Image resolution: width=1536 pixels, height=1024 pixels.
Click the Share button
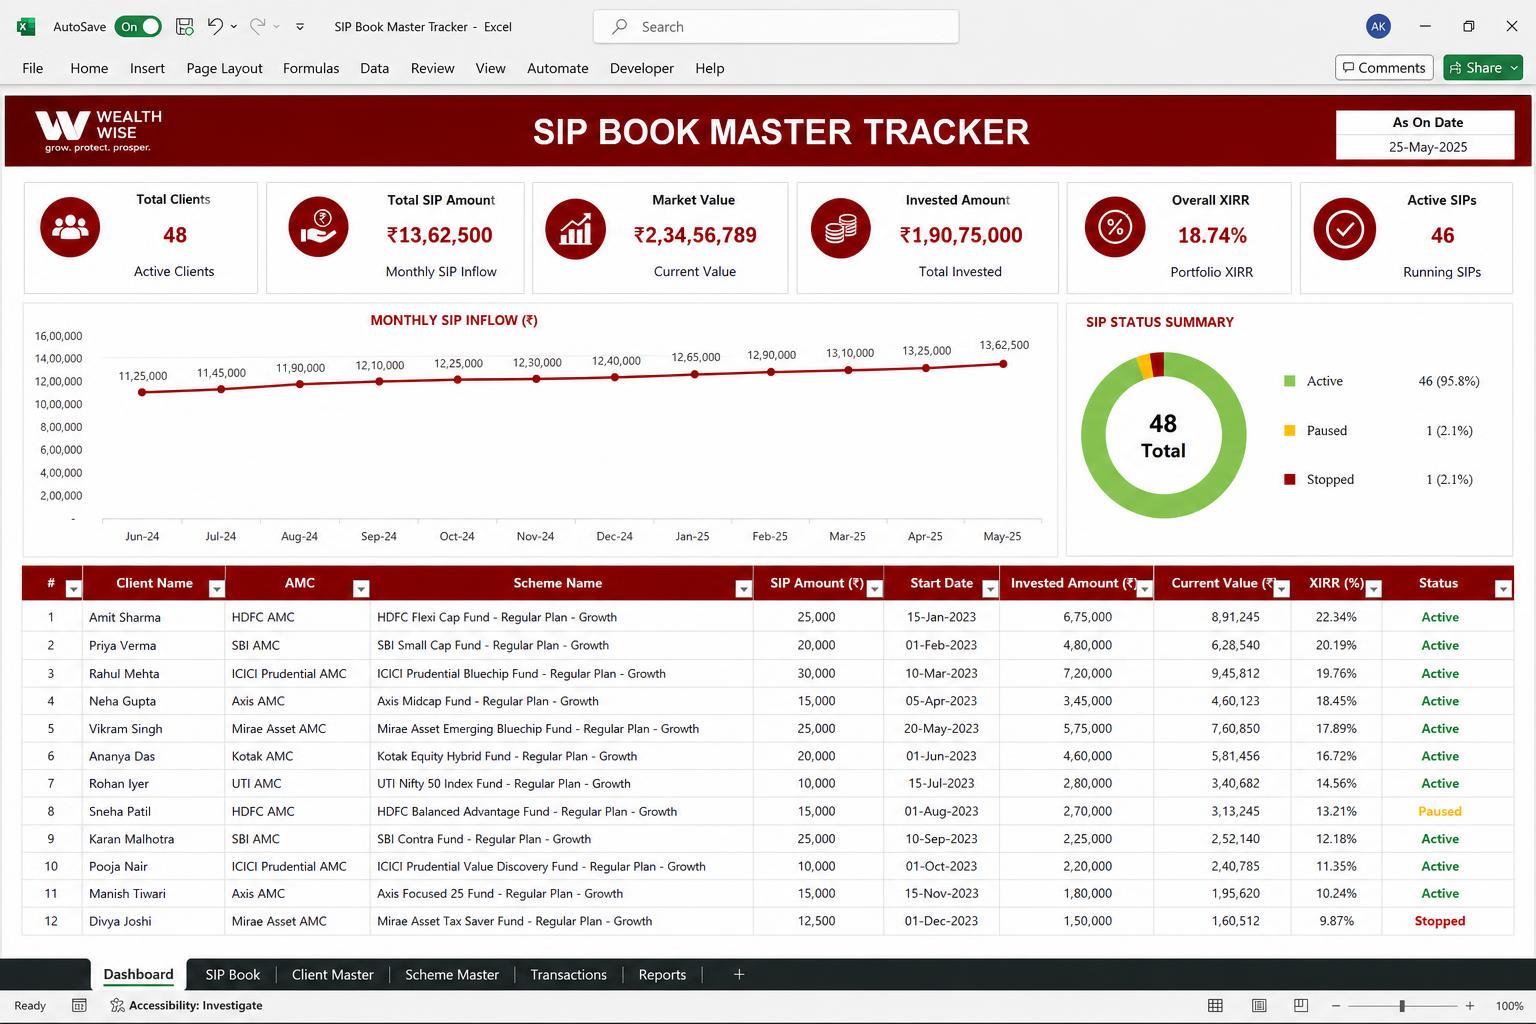click(x=1474, y=68)
